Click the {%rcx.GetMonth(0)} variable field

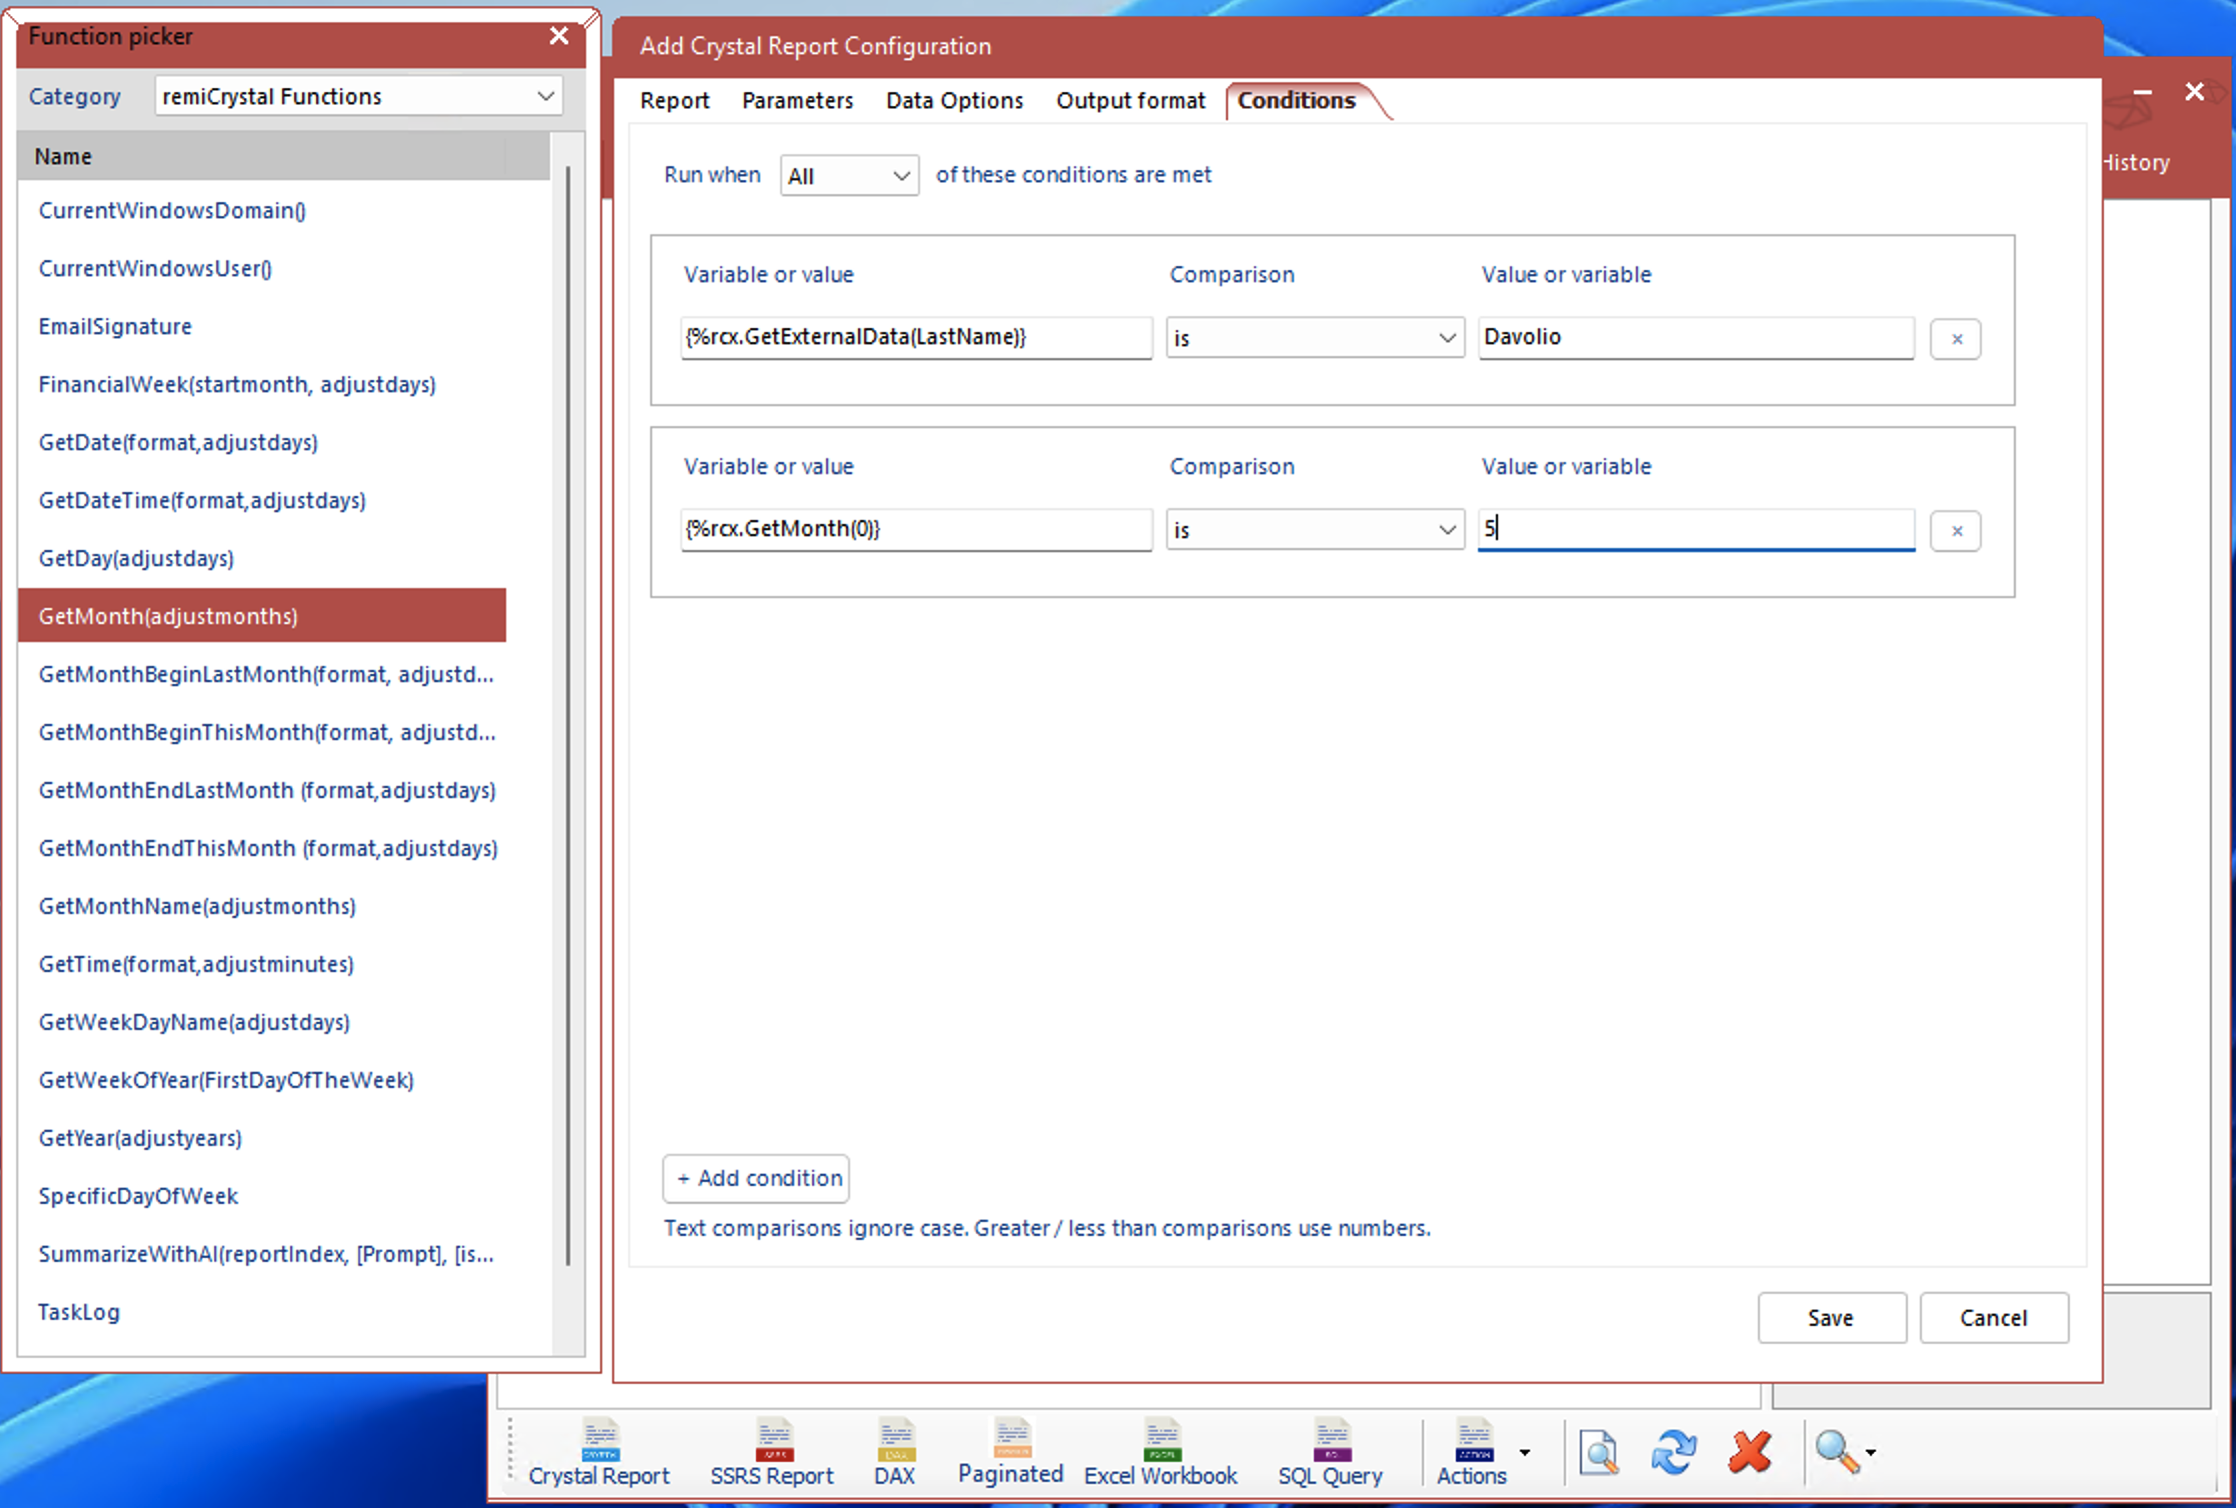tap(916, 529)
